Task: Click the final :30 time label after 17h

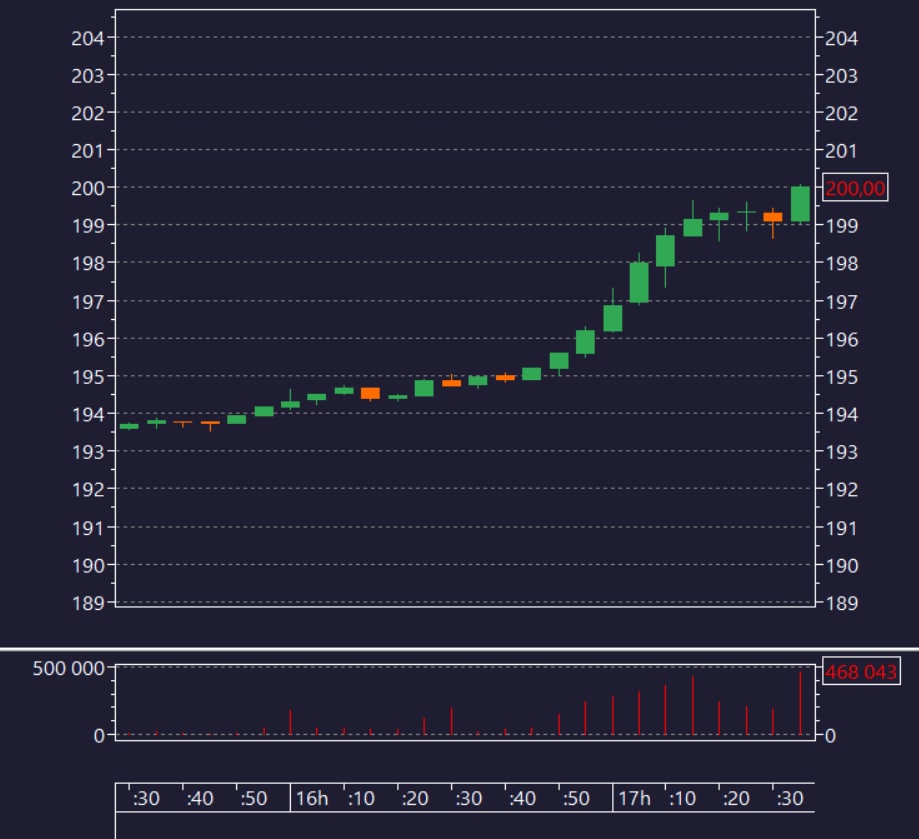Action: click(x=789, y=798)
